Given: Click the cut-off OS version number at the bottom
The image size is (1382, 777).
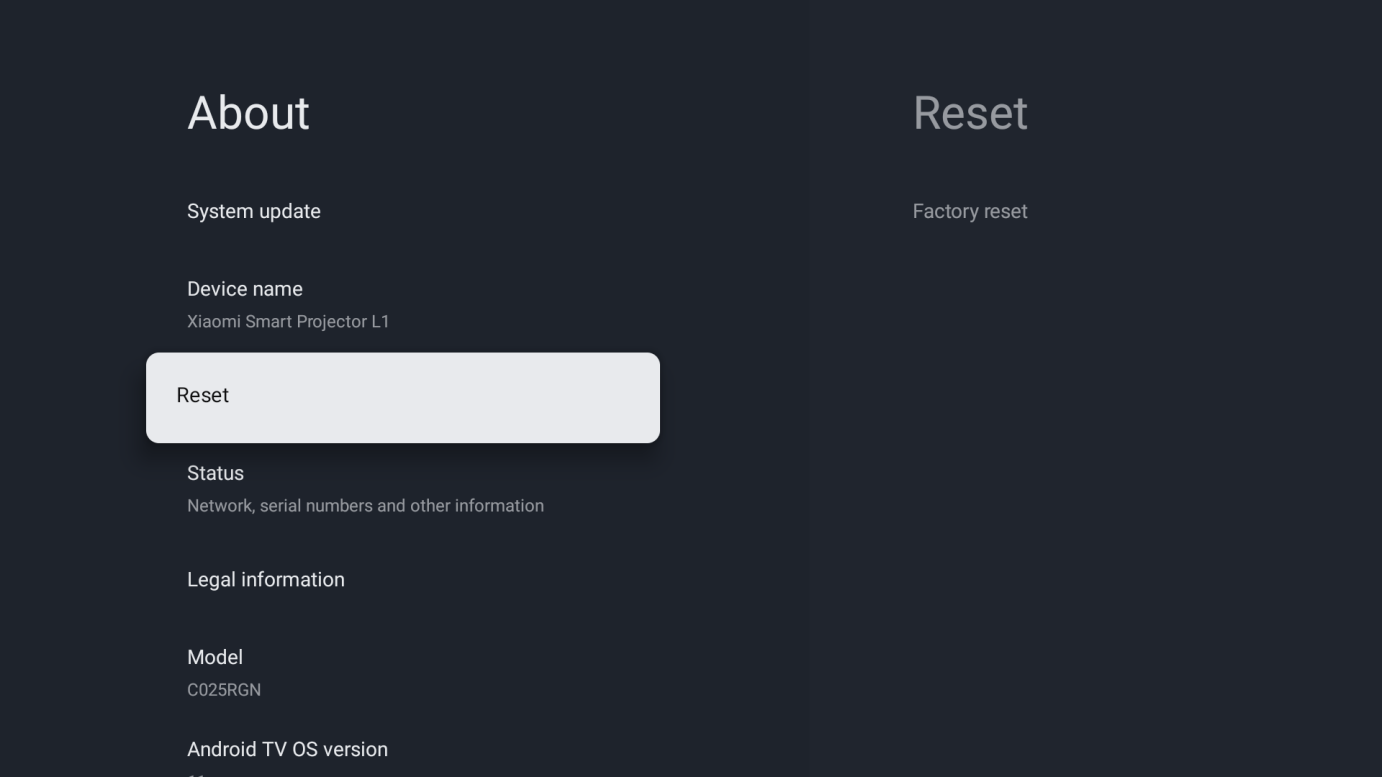Looking at the screenshot, I should [196, 773].
